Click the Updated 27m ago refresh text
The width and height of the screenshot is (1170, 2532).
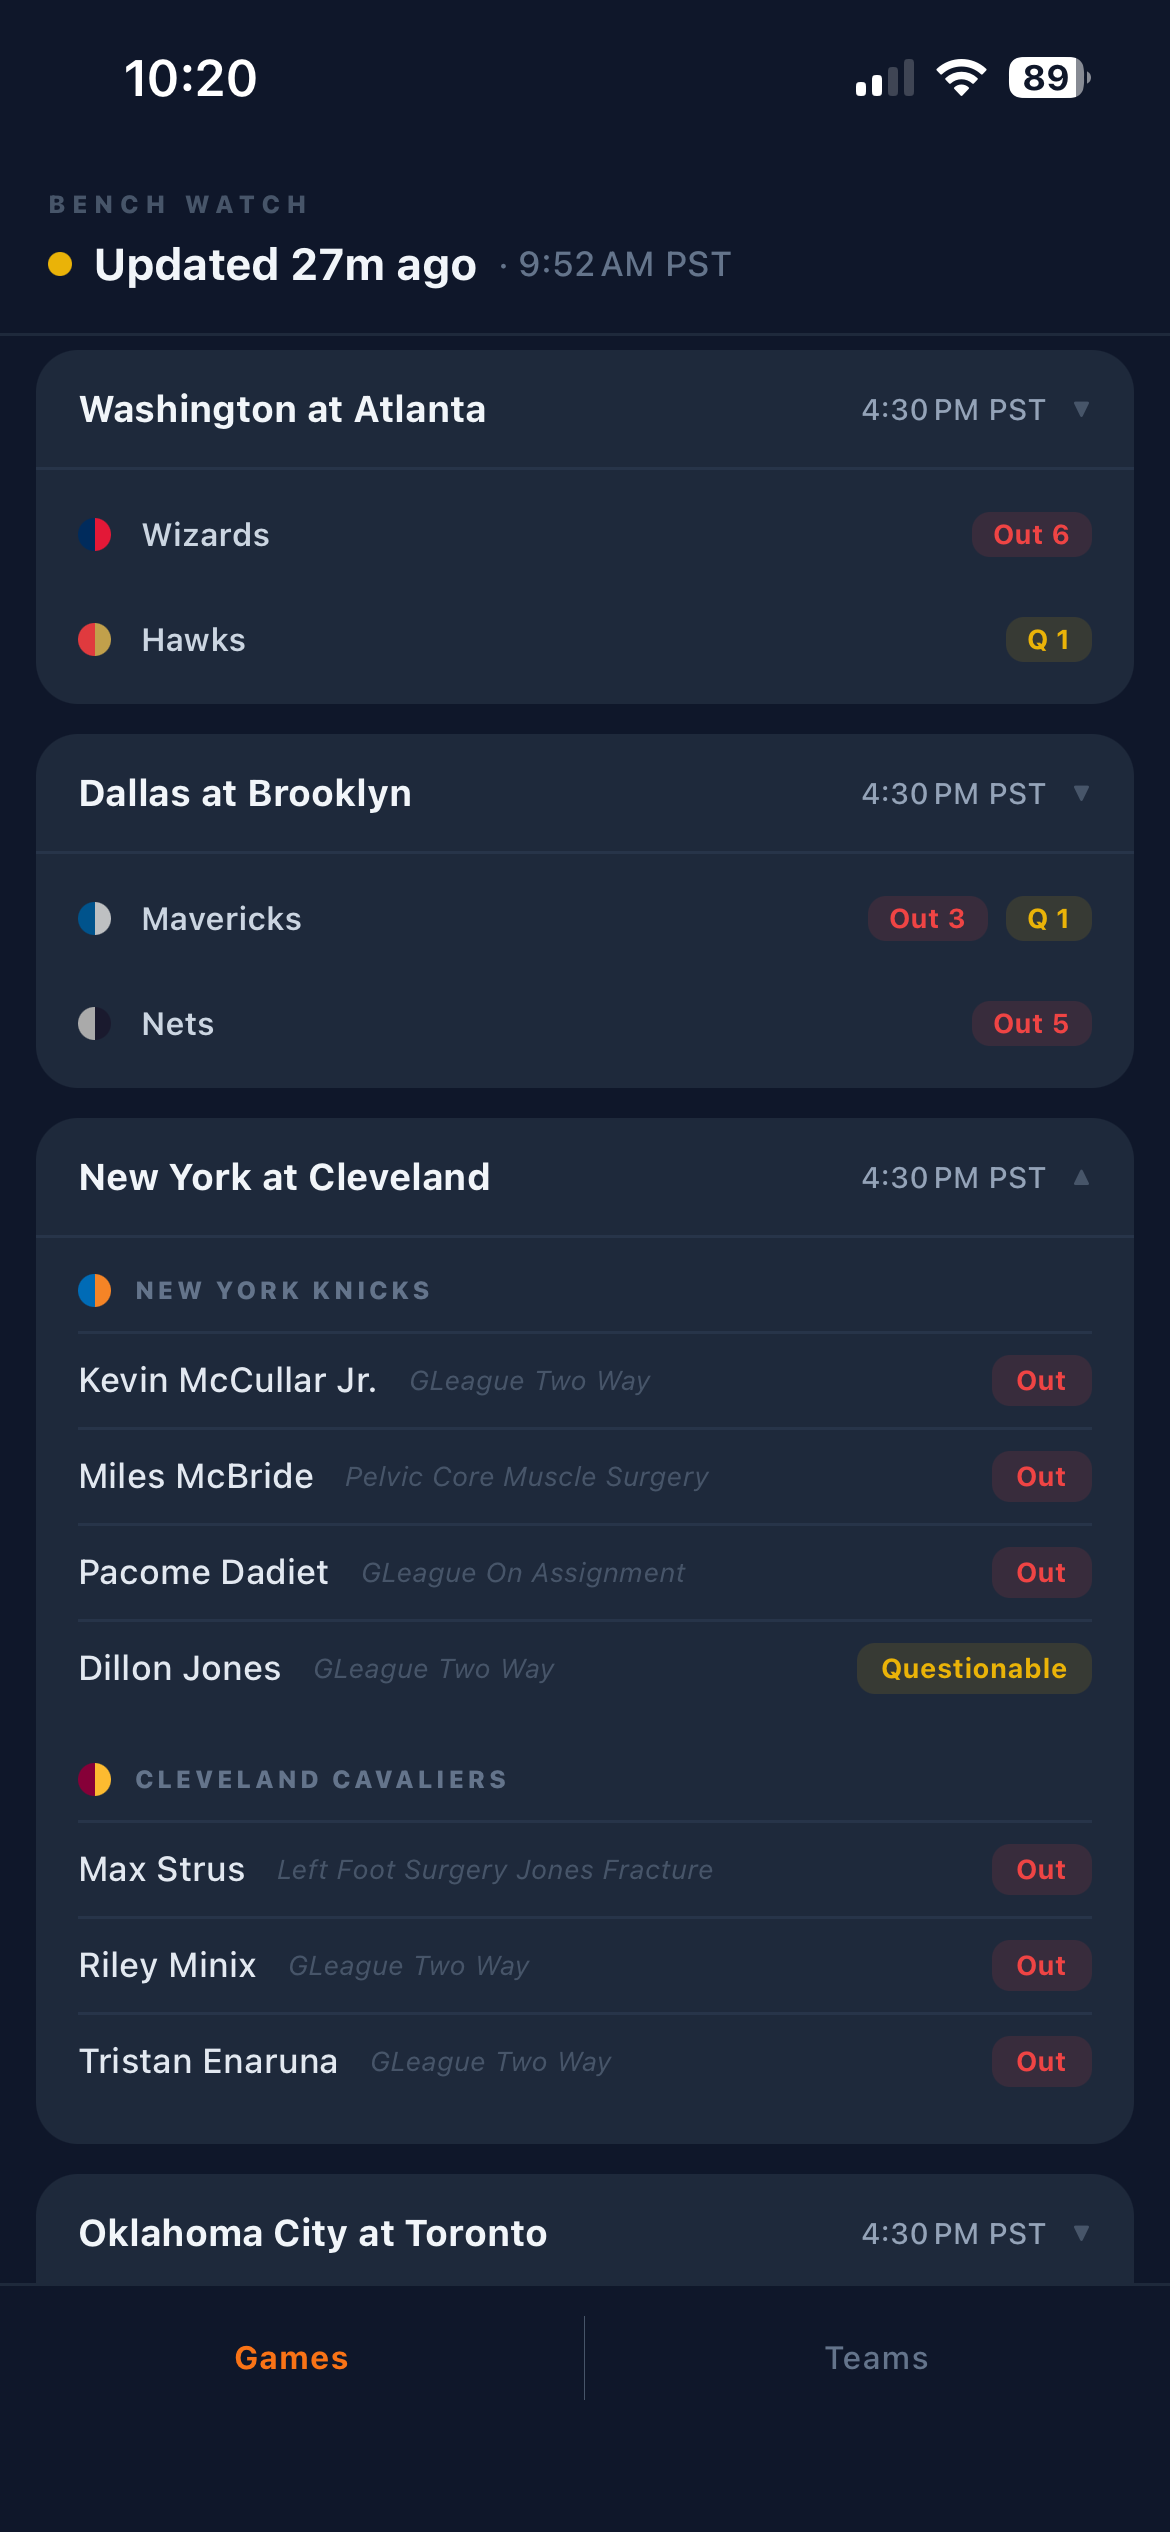point(286,264)
